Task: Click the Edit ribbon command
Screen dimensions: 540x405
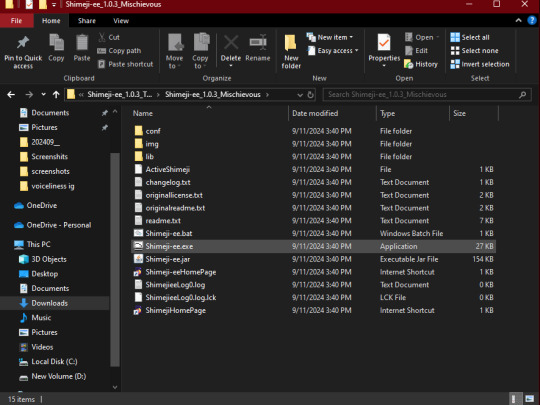Action: [416, 51]
